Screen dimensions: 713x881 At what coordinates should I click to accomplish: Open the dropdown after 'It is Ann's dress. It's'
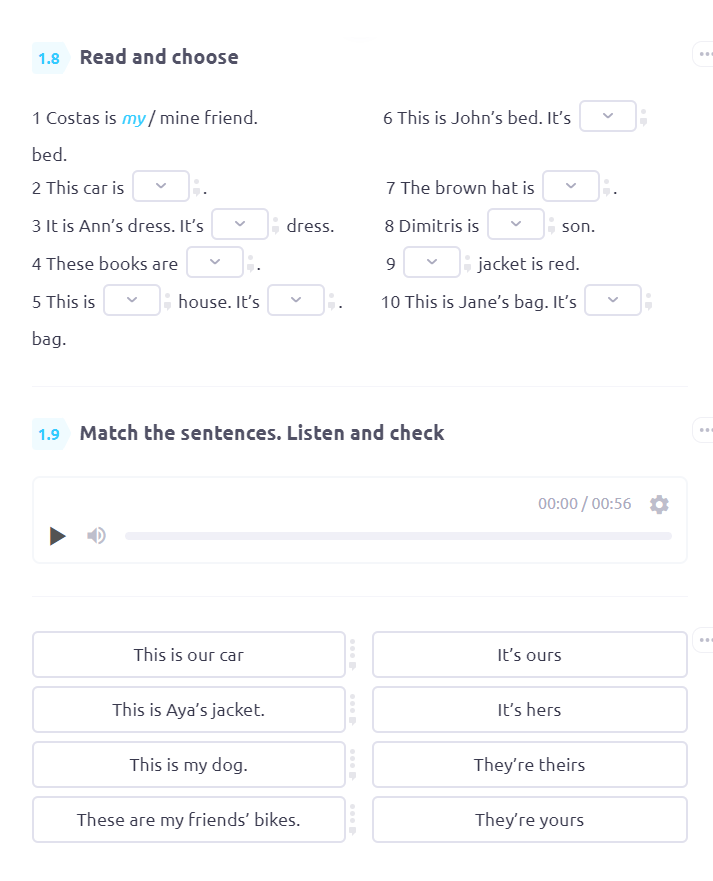(239, 224)
